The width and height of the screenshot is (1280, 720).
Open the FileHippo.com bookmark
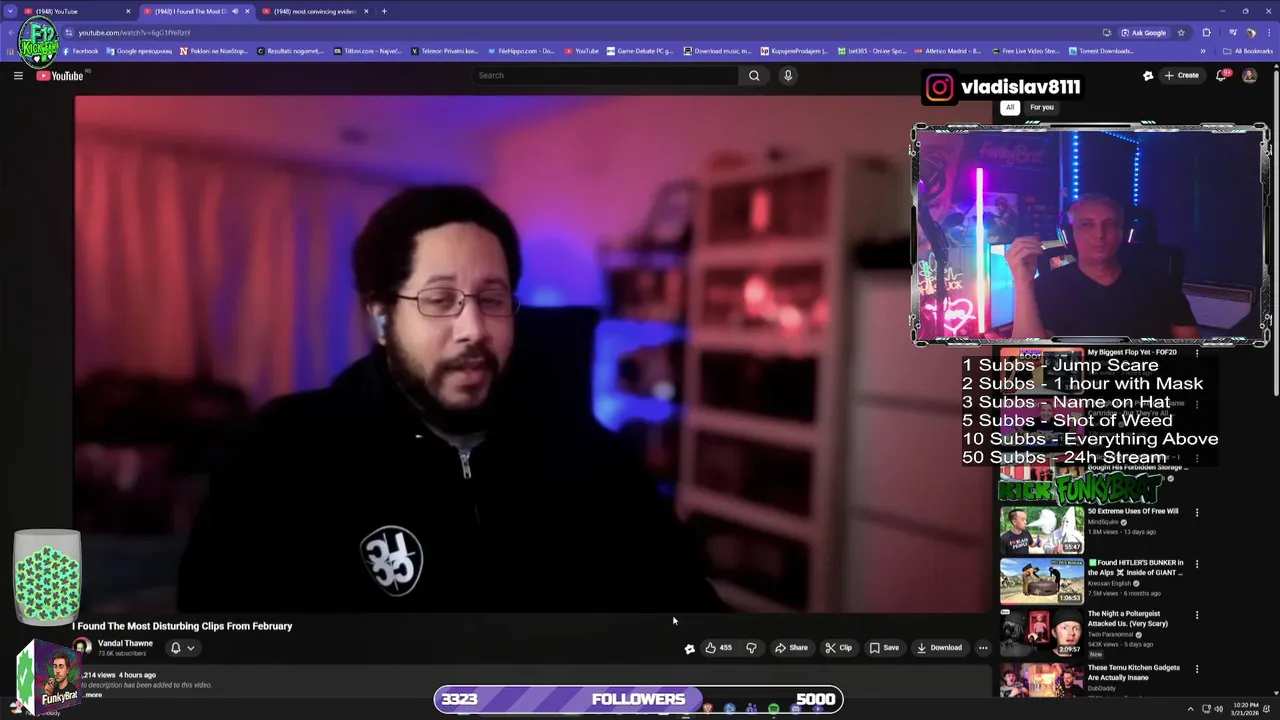(x=520, y=51)
